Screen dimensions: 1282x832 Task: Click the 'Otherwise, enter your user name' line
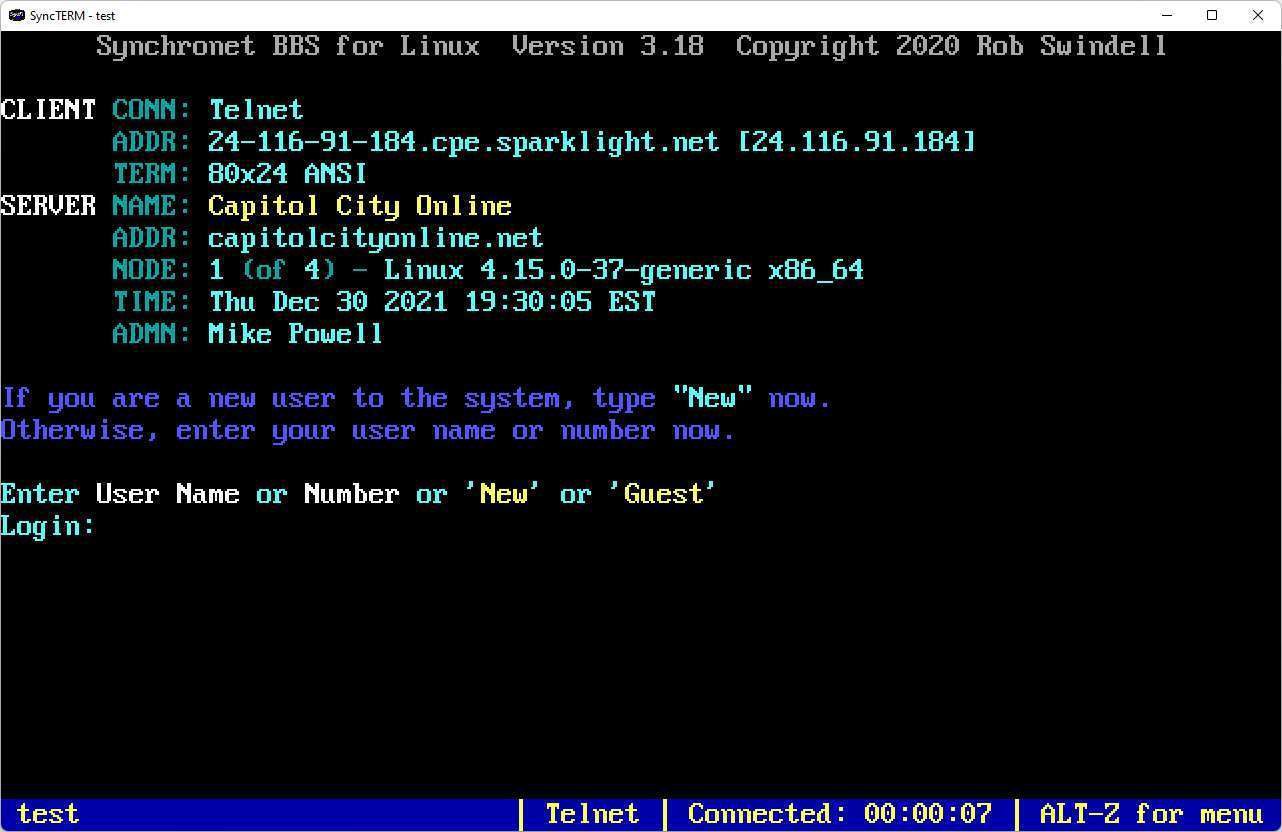tap(368, 430)
